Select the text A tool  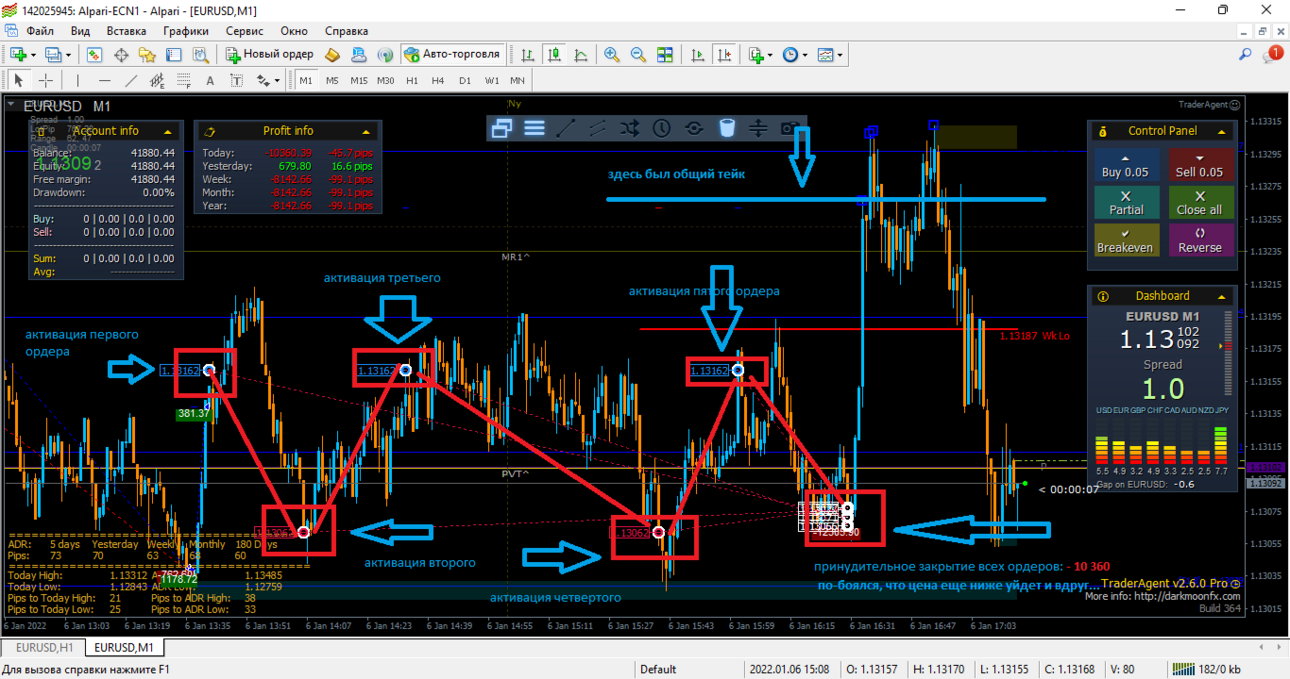click(210, 81)
